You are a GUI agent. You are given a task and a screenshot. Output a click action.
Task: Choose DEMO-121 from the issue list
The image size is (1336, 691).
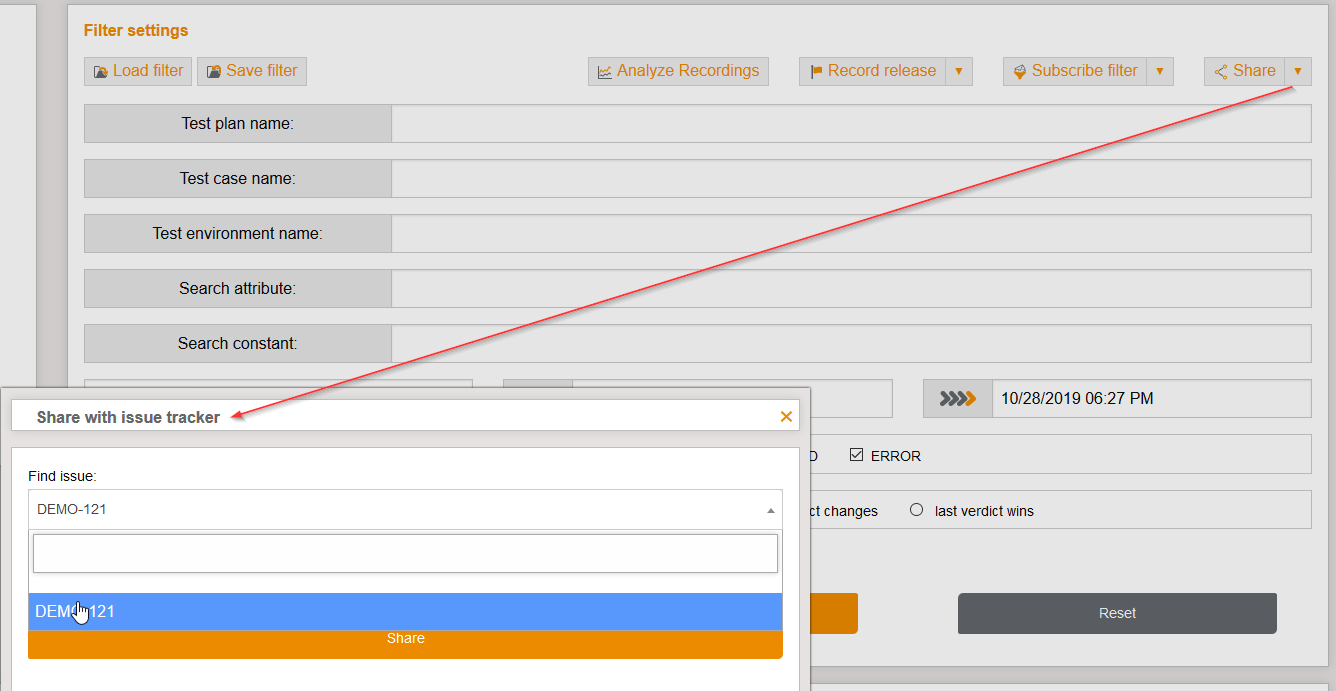(405, 611)
